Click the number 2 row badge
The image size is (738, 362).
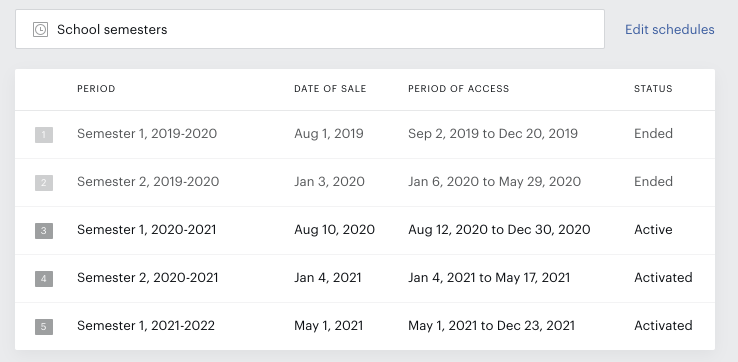point(44,183)
